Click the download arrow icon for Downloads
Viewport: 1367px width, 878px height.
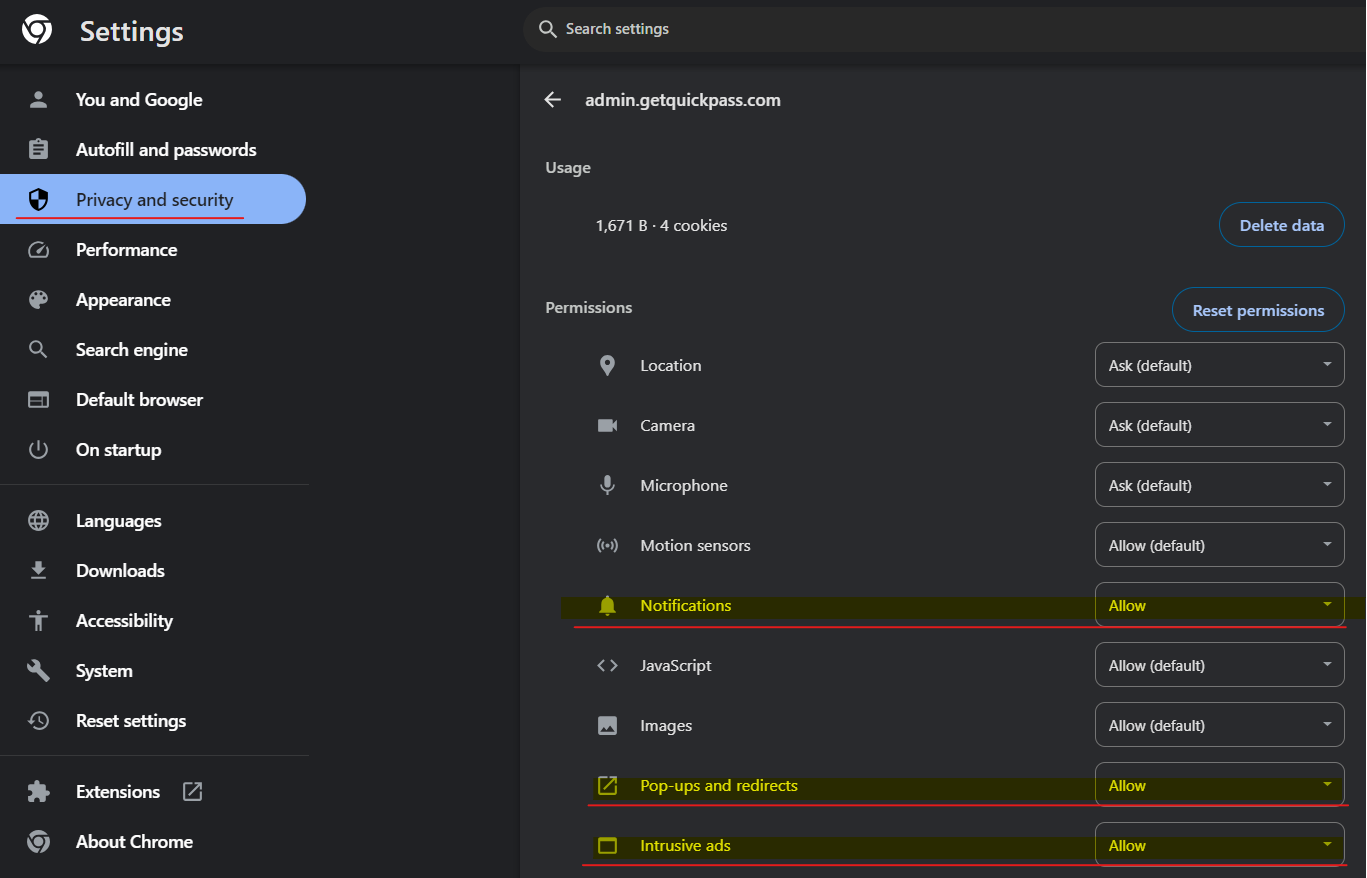pyautogui.click(x=38, y=570)
